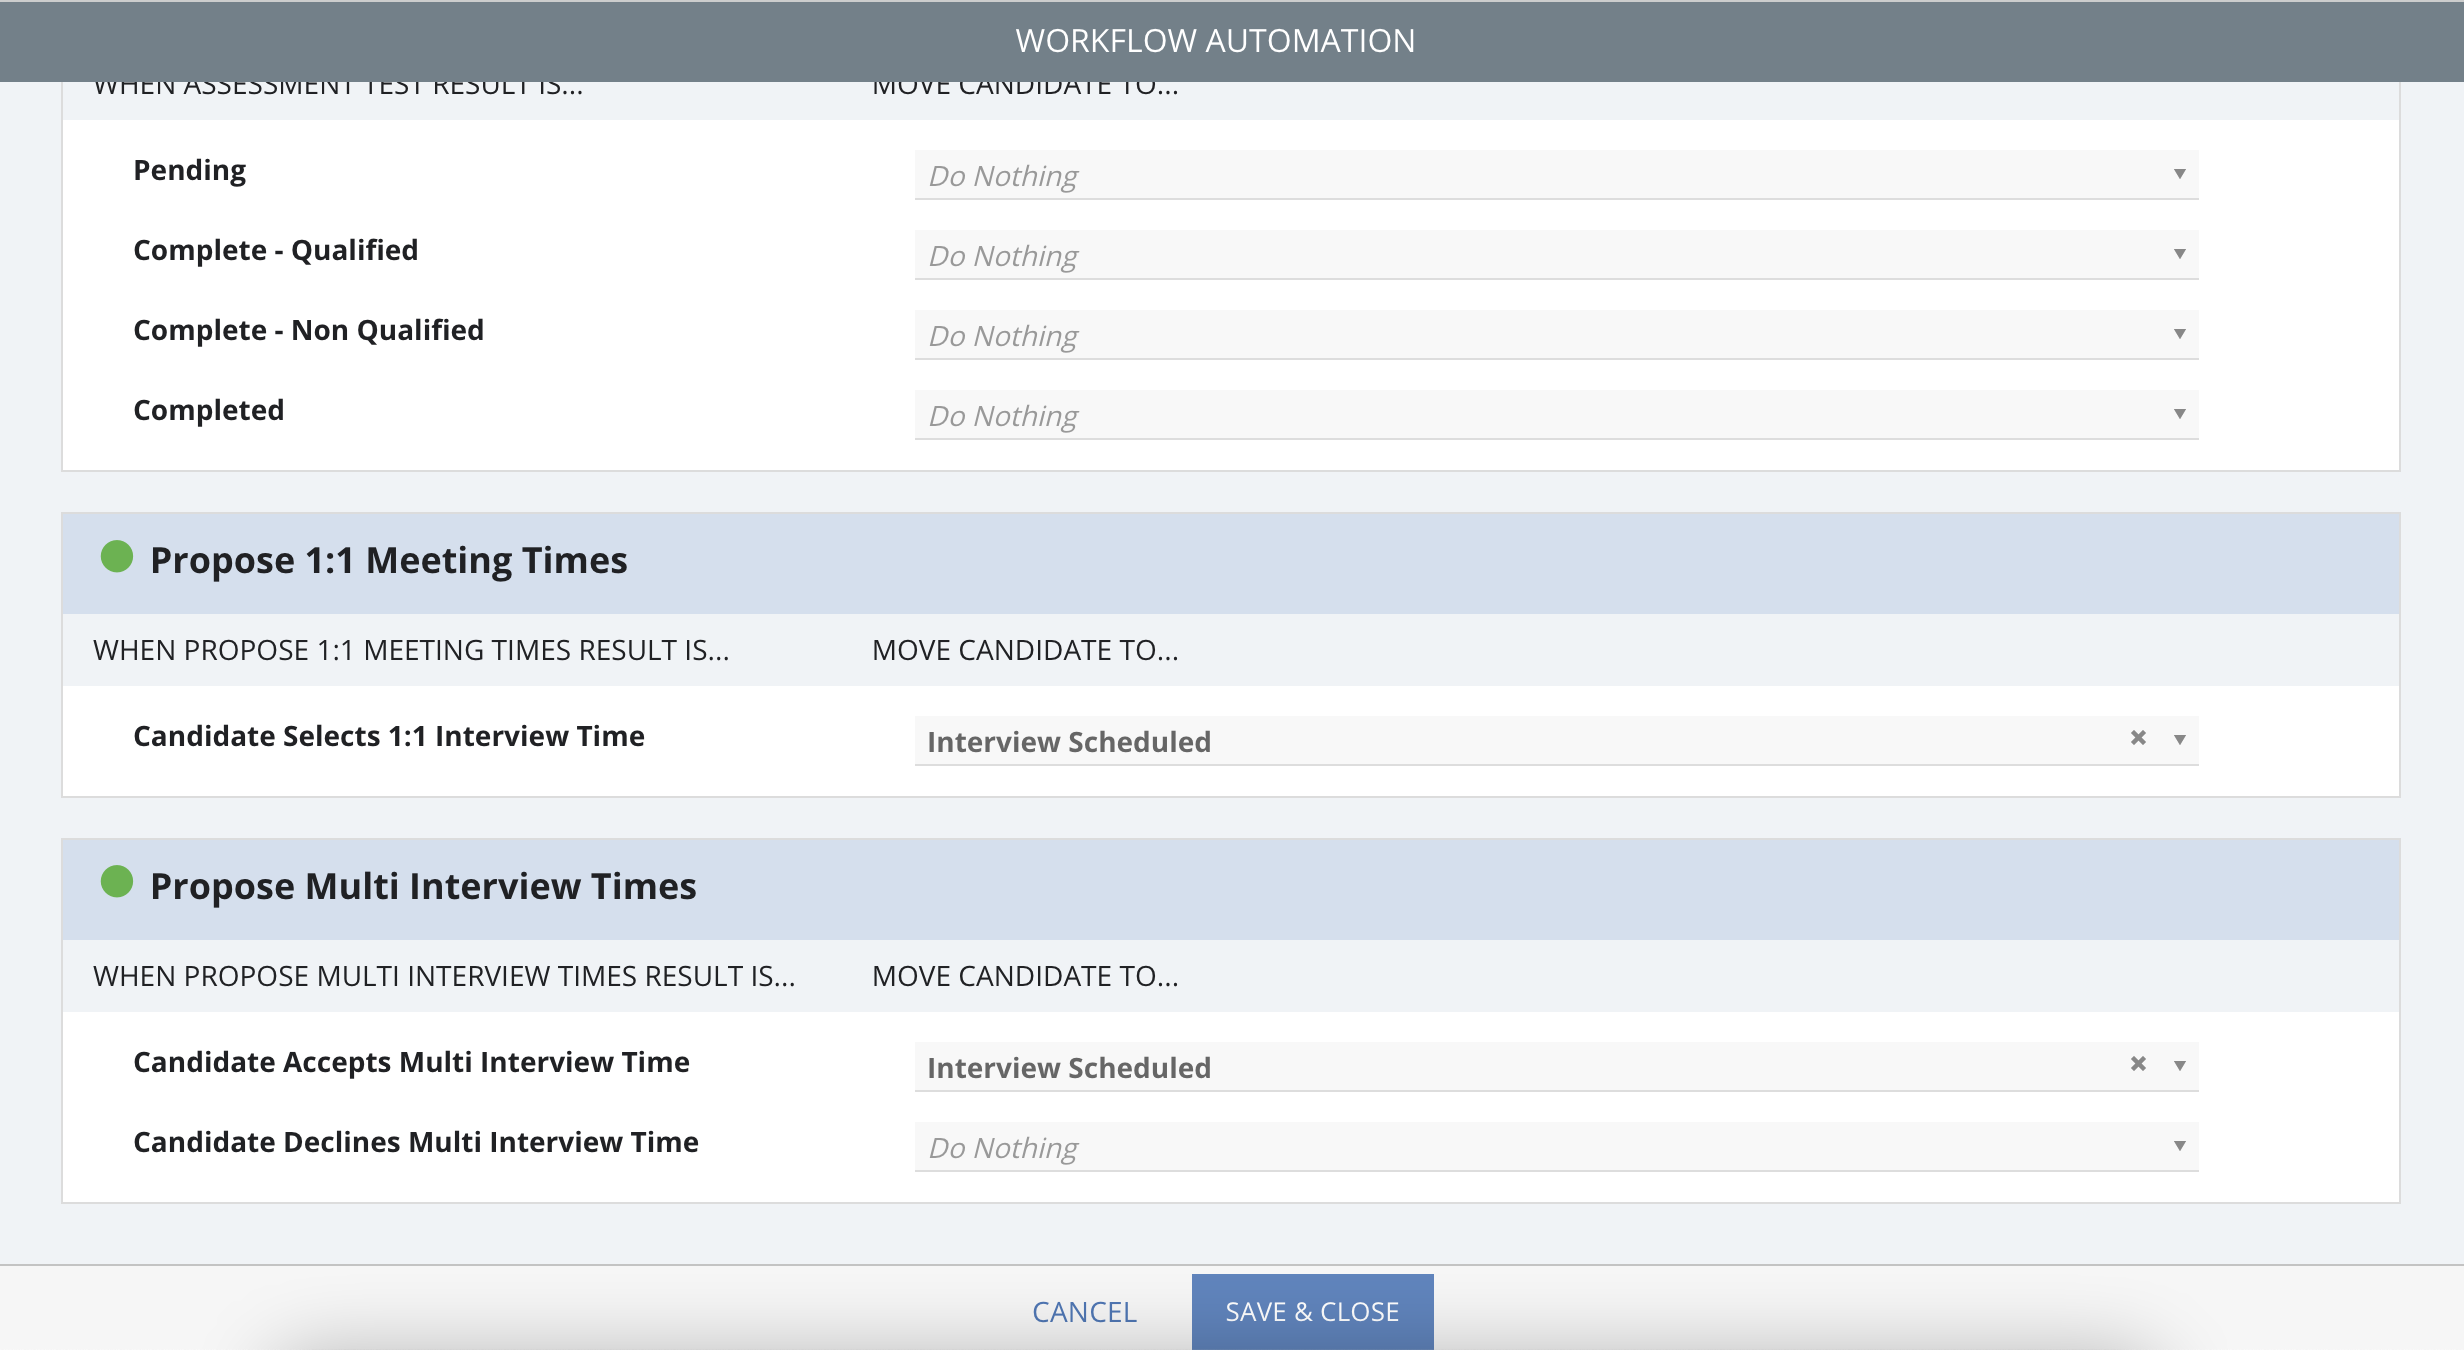Click the Complete - Qualified label
The height and width of the screenshot is (1350, 2464).
tap(276, 250)
